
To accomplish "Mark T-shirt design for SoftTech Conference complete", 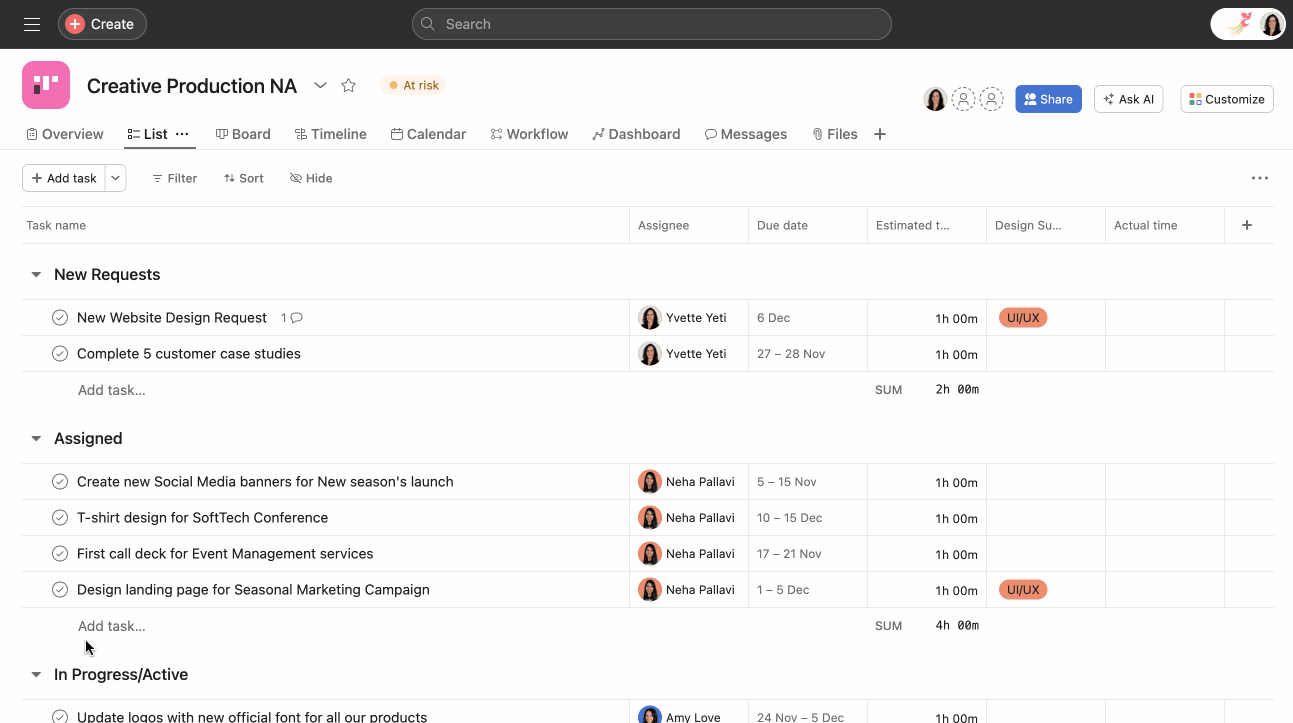I will (x=60, y=518).
